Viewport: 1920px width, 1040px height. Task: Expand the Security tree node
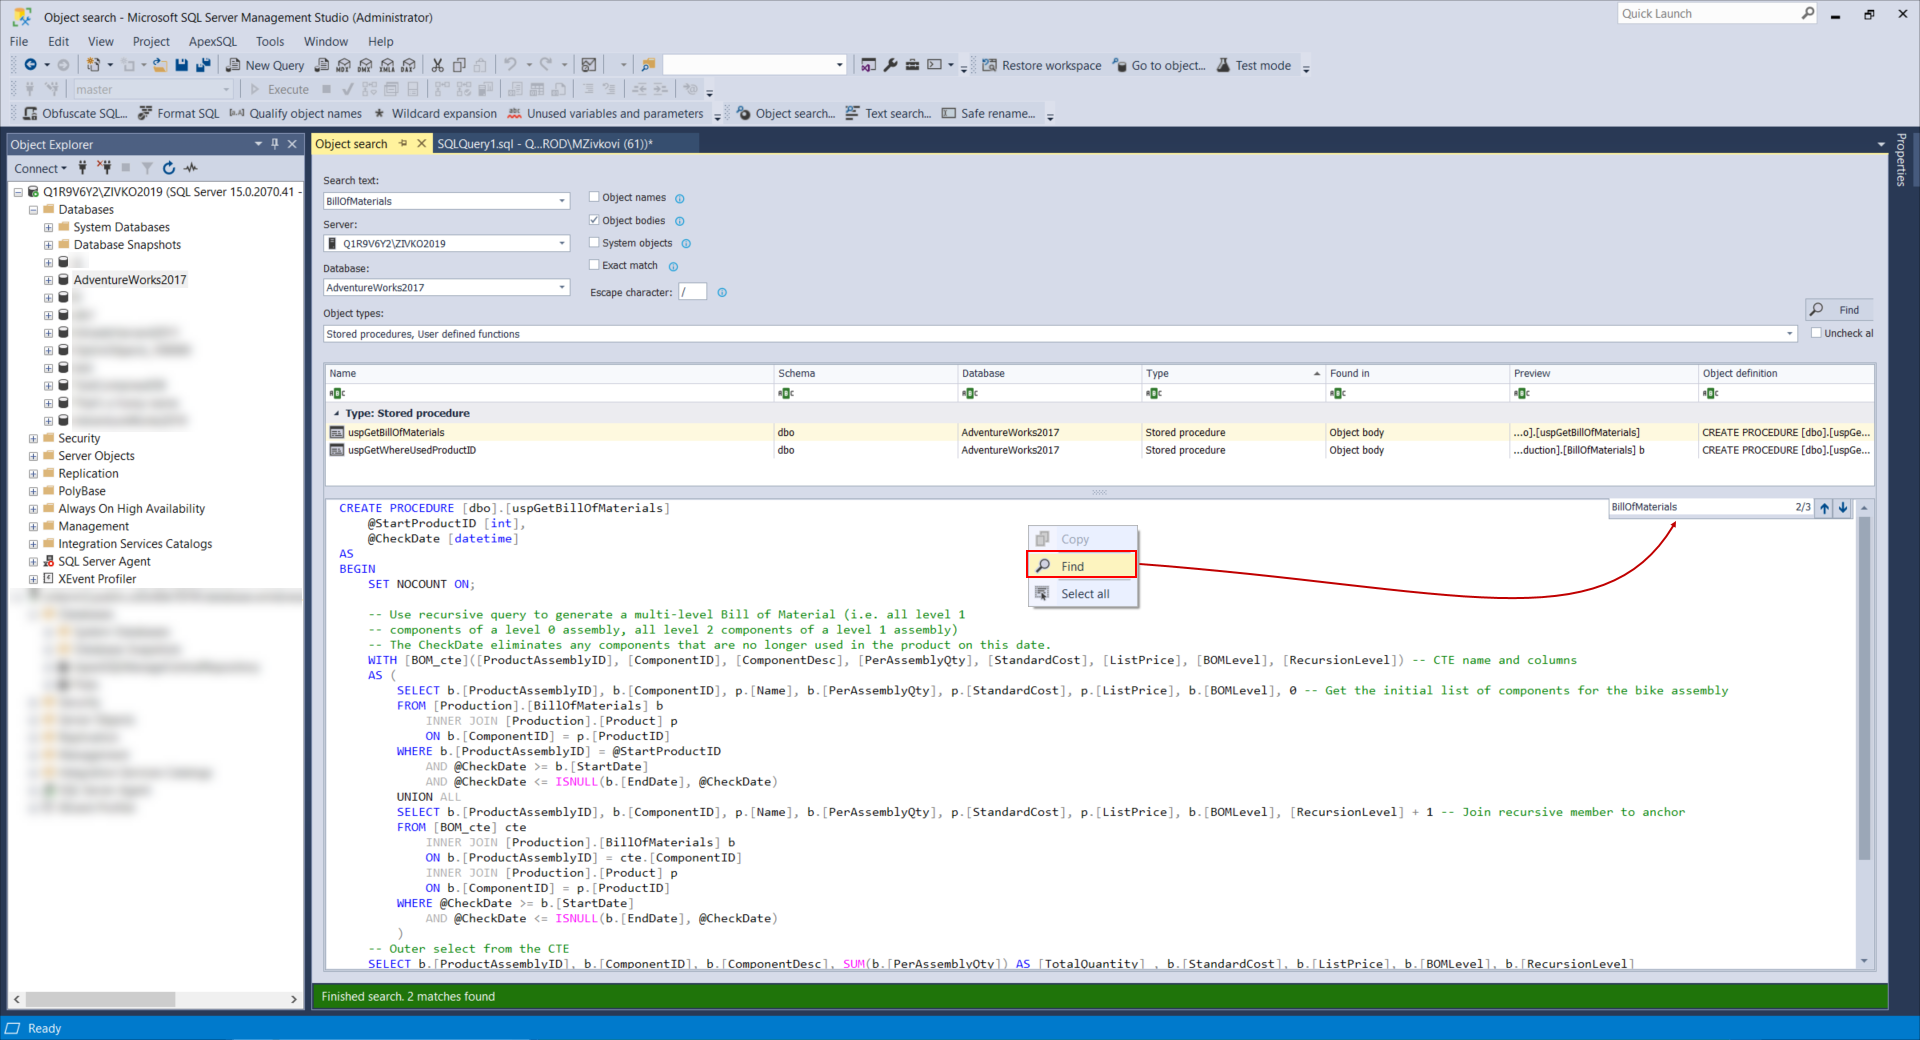[x=33, y=439]
